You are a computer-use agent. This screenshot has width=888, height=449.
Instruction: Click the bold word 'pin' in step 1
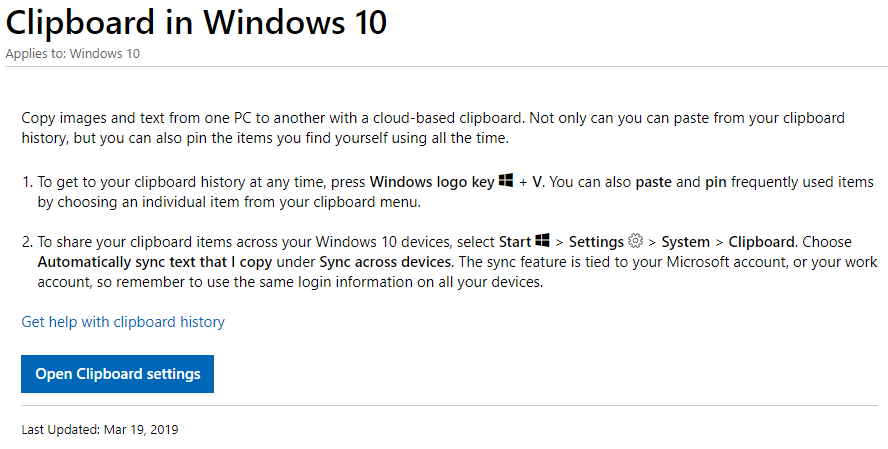click(716, 182)
